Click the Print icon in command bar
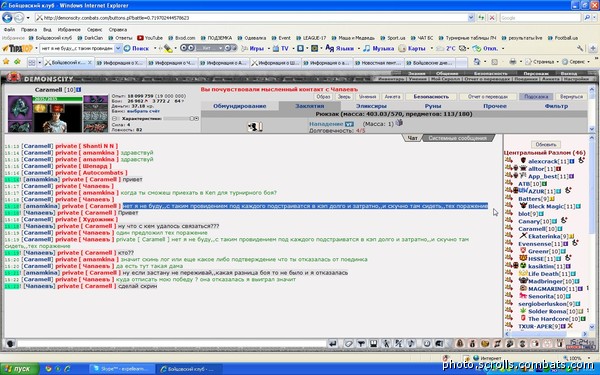Screen dimensions: 600x375 513,62
